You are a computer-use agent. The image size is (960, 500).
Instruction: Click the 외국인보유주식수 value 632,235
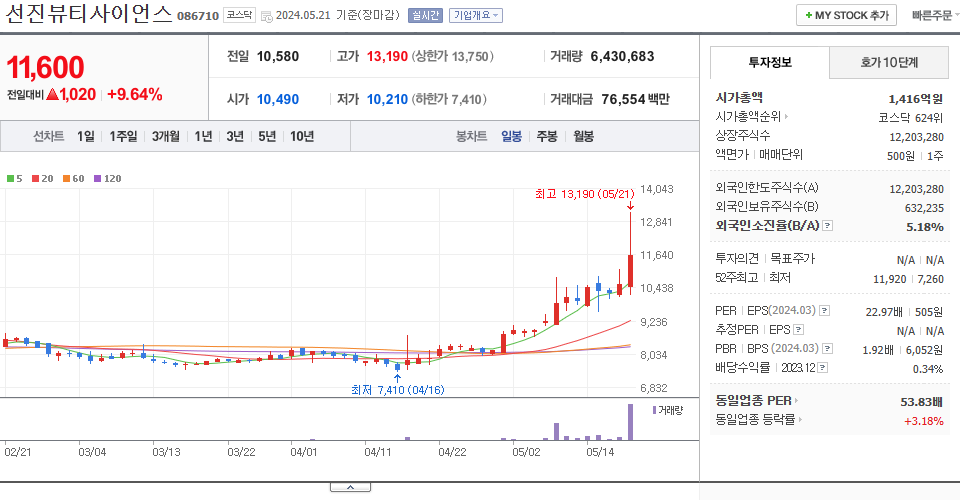coord(924,208)
